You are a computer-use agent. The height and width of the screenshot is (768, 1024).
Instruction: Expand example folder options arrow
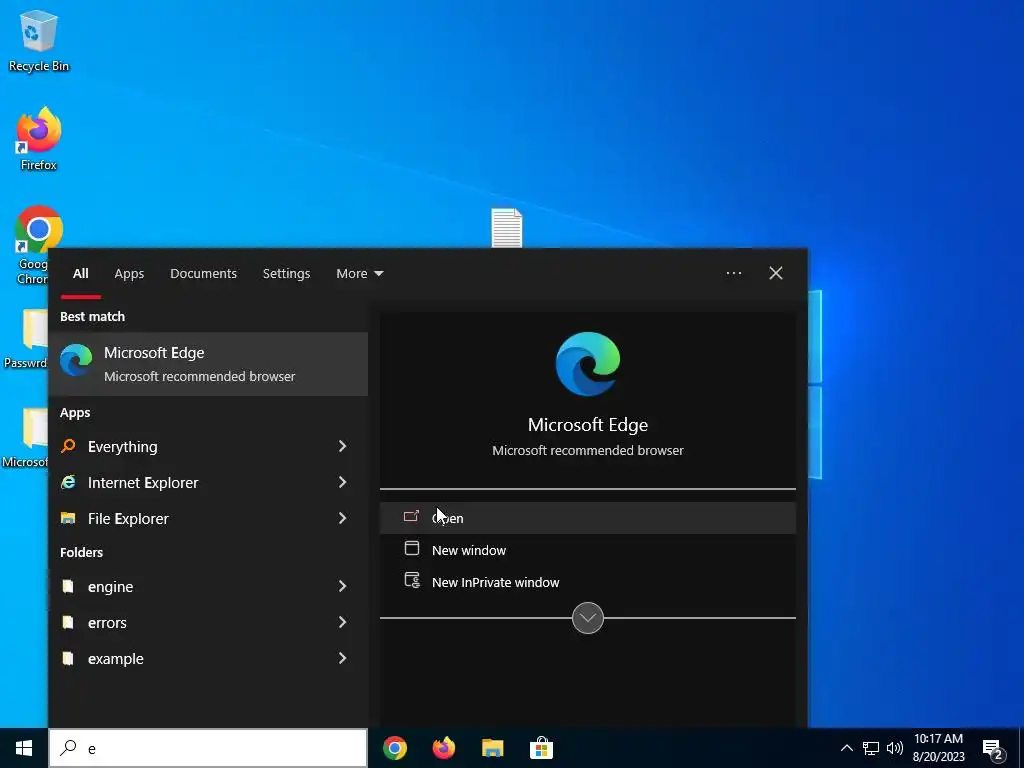pyautogui.click(x=342, y=658)
